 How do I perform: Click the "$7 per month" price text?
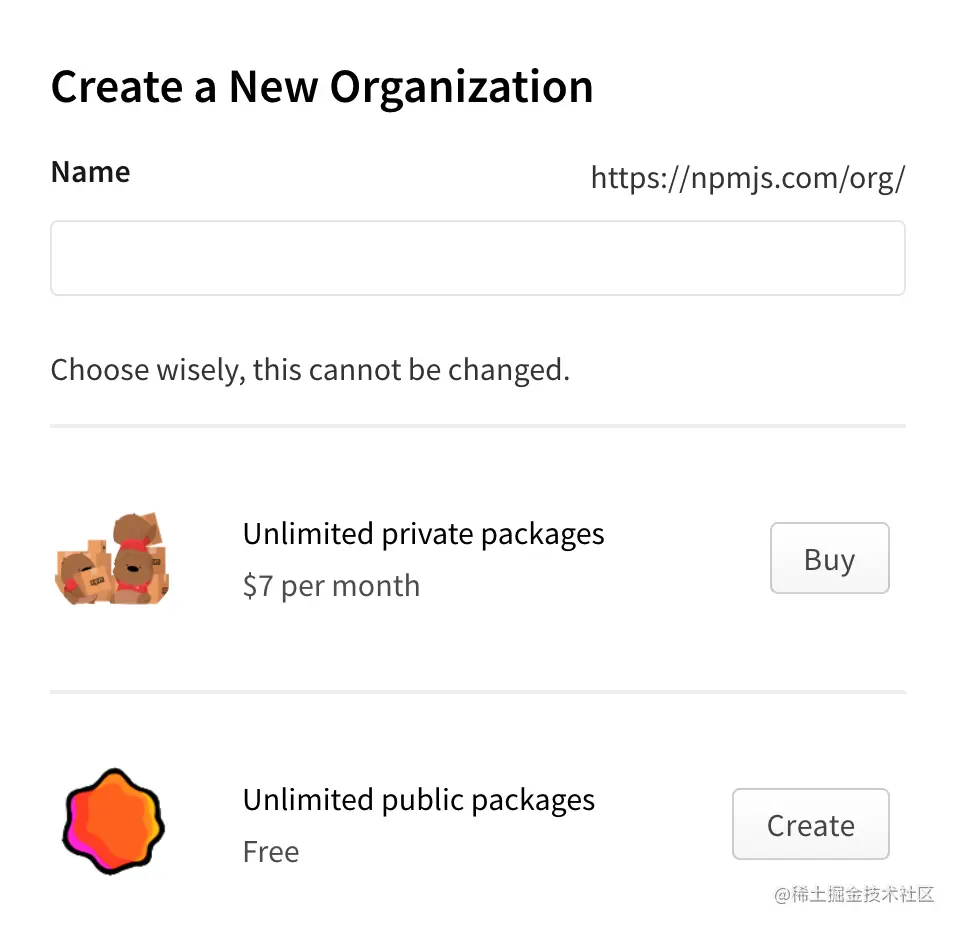click(x=331, y=586)
